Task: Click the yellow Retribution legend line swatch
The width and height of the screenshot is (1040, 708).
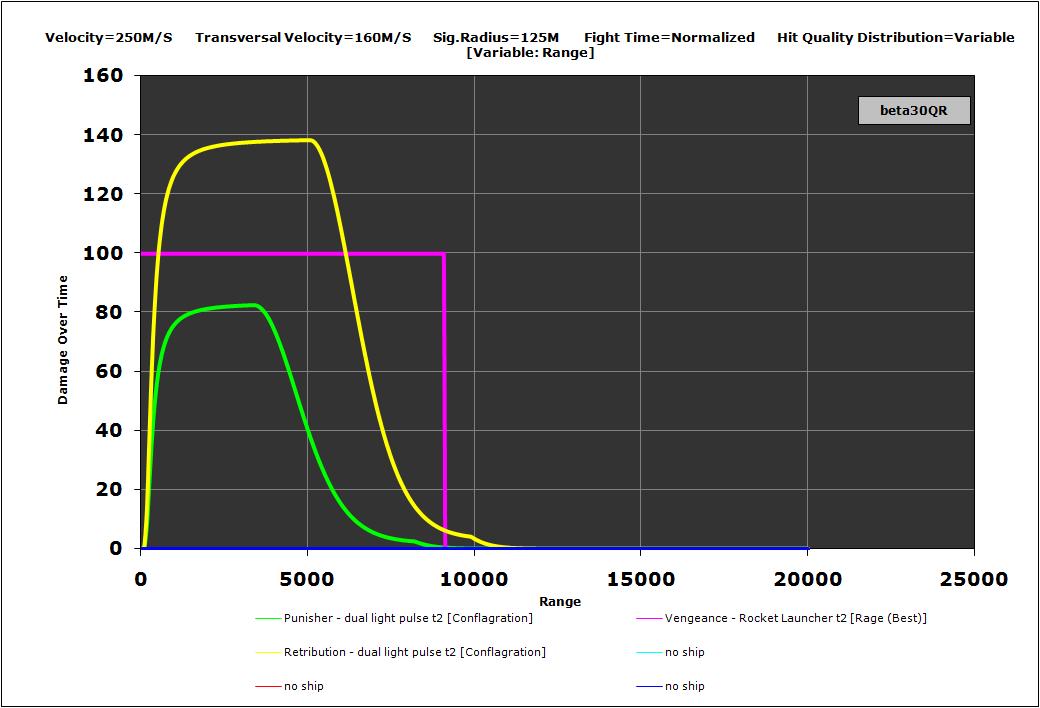Action: [268, 652]
